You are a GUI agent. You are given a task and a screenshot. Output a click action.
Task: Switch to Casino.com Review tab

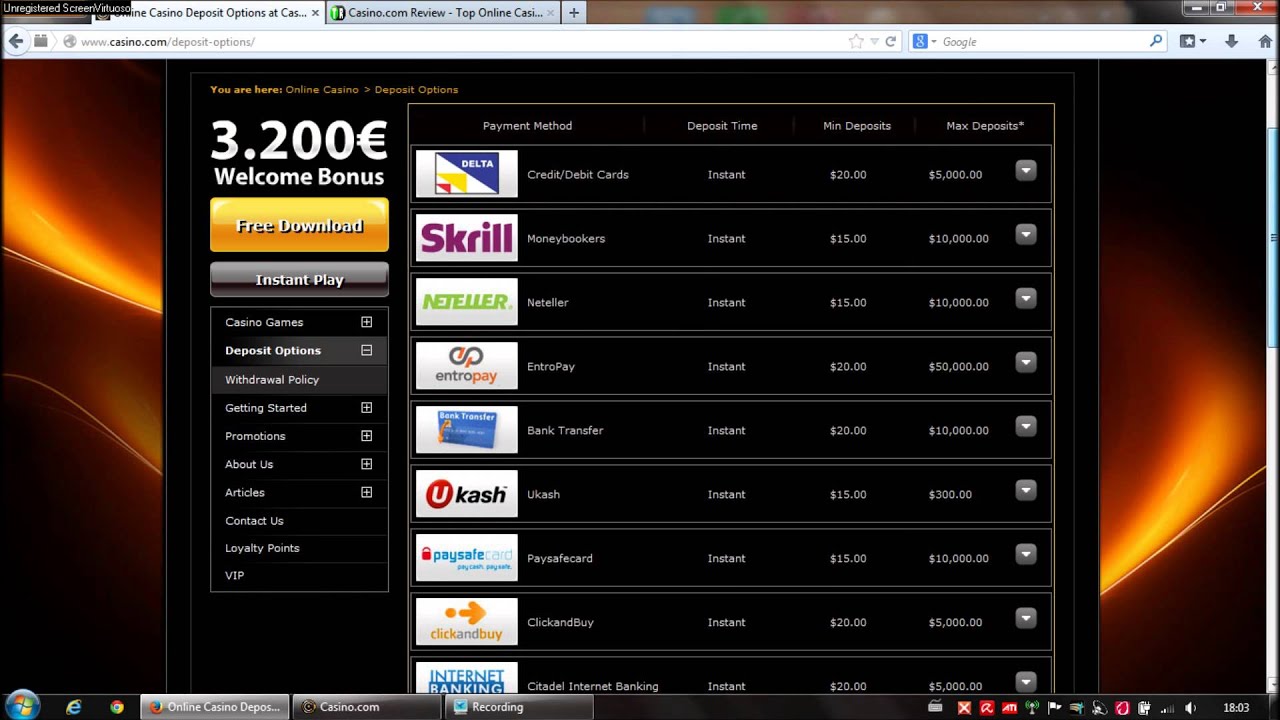tap(443, 13)
